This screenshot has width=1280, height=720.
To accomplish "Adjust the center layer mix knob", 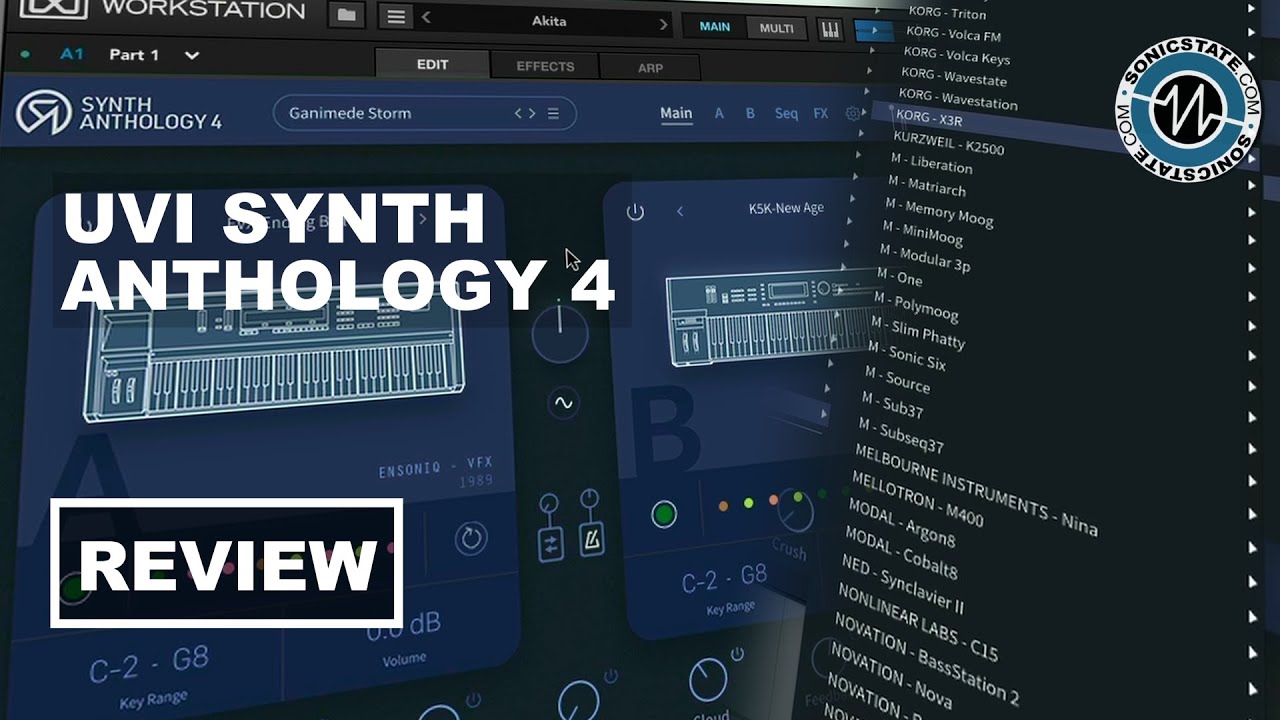I will (560, 334).
